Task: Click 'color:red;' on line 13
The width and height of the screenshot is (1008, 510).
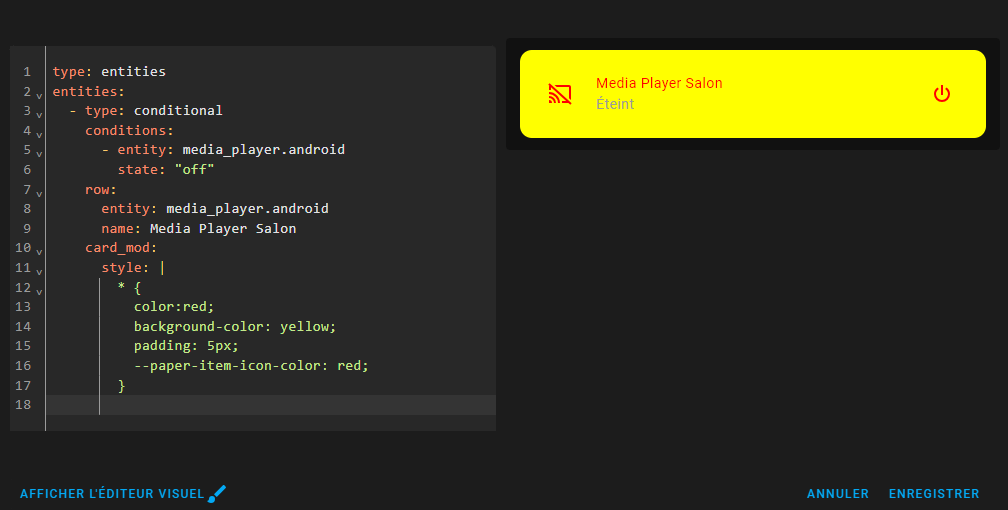Action: click(174, 307)
